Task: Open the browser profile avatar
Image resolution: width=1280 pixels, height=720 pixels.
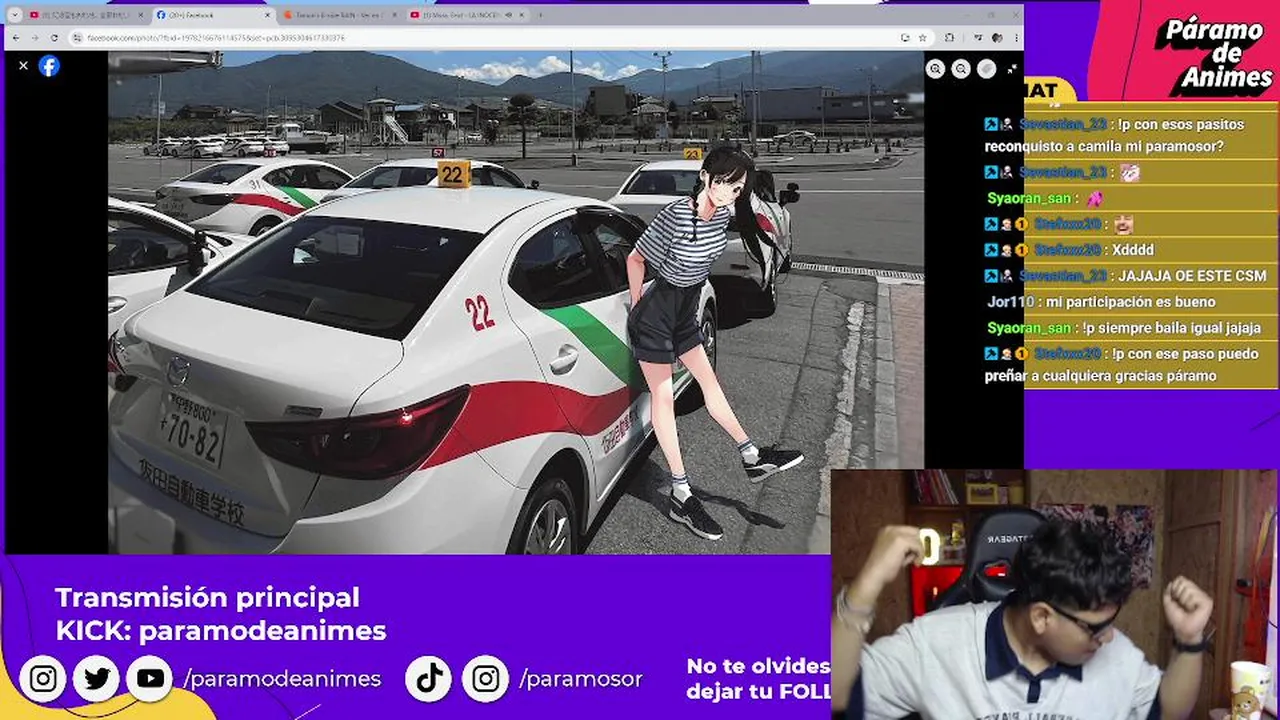Action: pyautogui.click(x=997, y=38)
